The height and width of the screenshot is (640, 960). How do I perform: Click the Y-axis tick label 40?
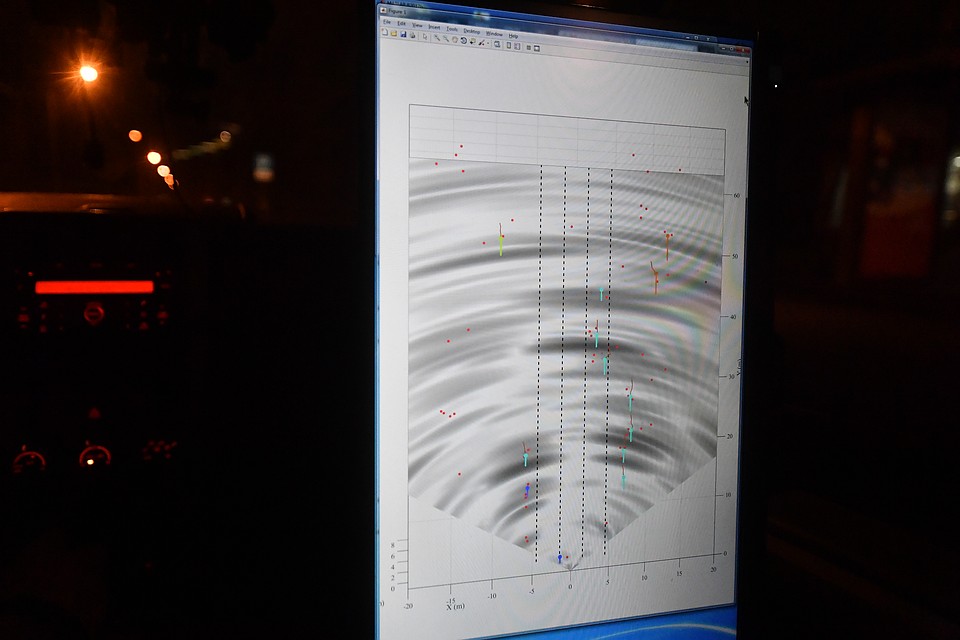pos(733,317)
